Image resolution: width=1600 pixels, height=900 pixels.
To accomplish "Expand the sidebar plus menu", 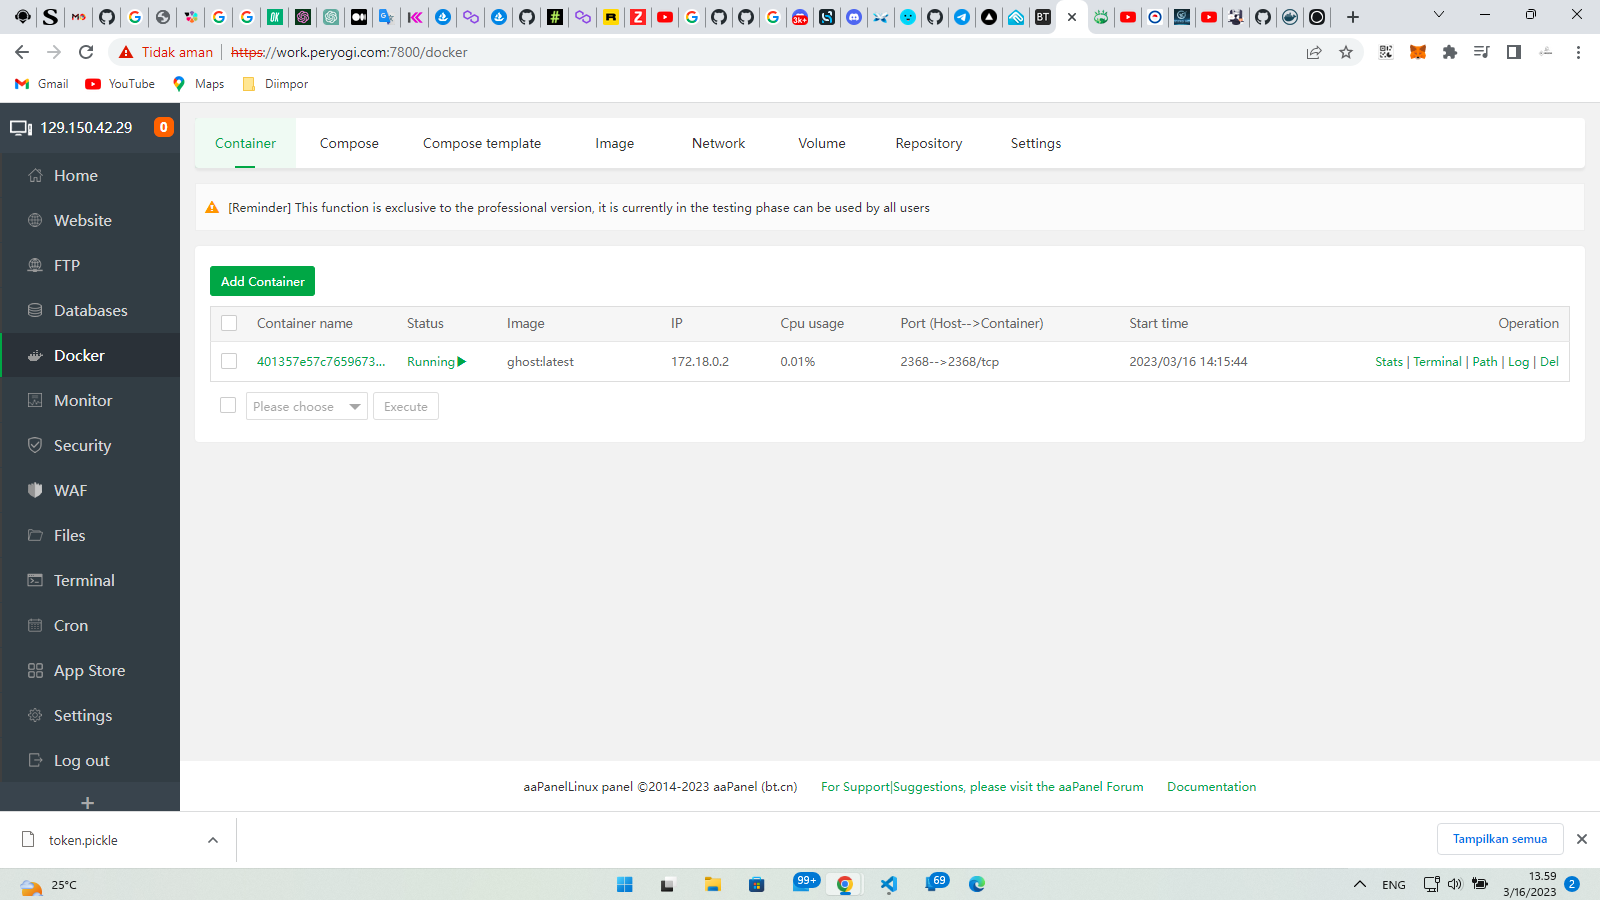I will click(88, 803).
